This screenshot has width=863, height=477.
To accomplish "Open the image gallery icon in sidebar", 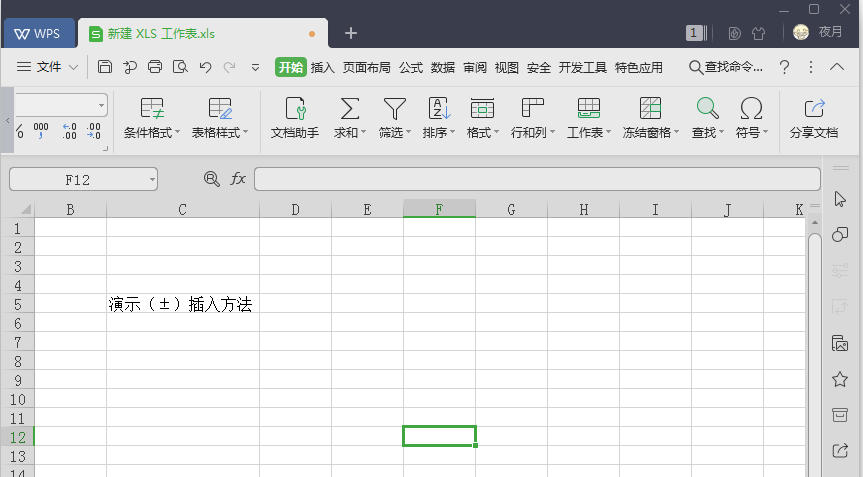I will point(840,343).
